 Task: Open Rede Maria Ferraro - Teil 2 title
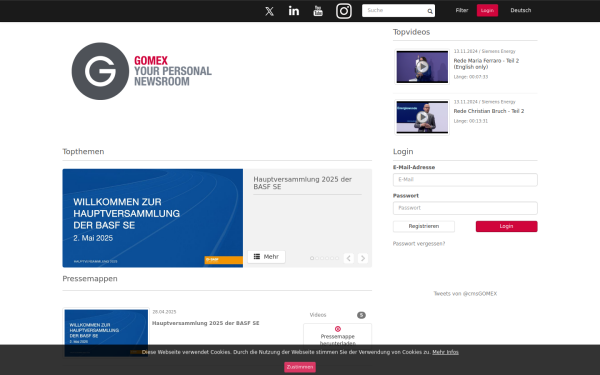click(486, 64)
